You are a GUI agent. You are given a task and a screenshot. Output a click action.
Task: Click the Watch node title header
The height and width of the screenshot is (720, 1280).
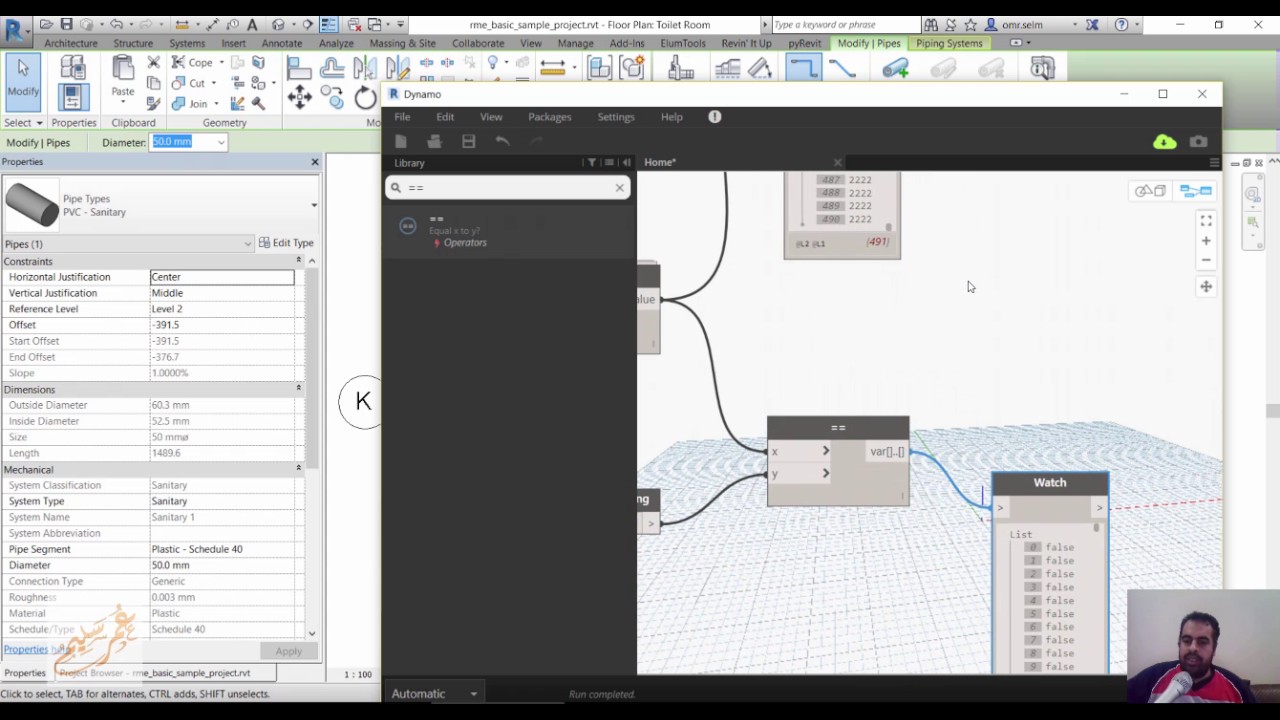click(x=1050, y=483)
